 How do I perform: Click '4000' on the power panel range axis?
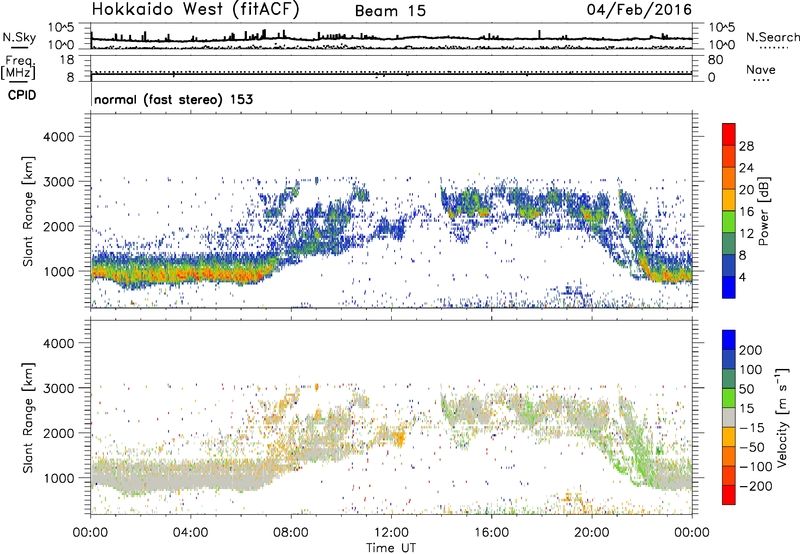click(59, 137)
